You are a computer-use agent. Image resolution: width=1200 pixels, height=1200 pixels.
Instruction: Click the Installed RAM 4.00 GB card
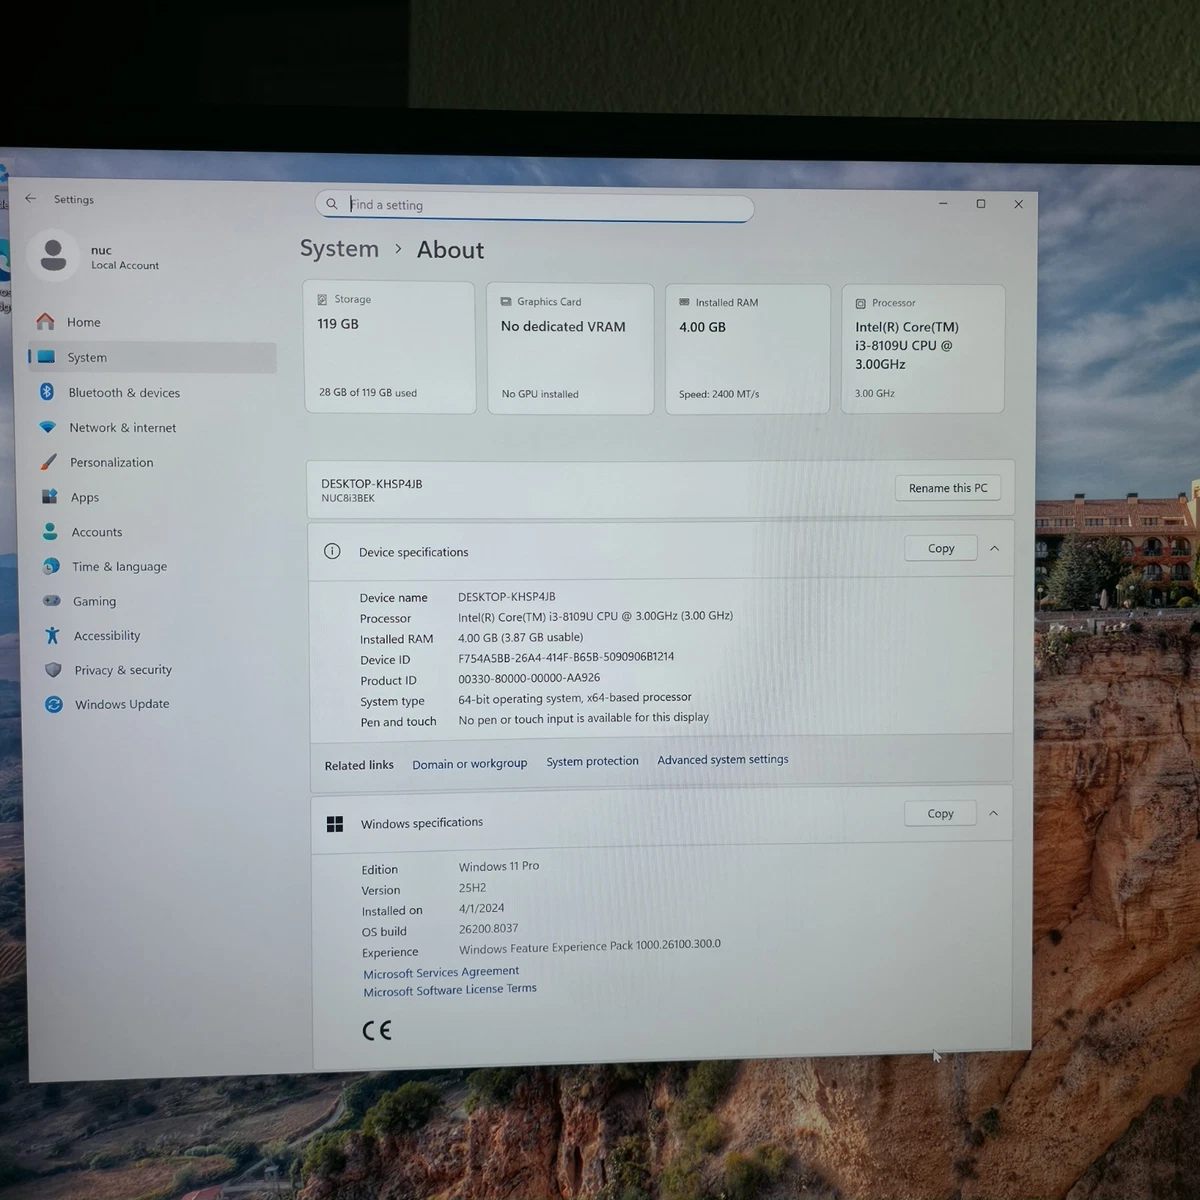tap(747, 349)
